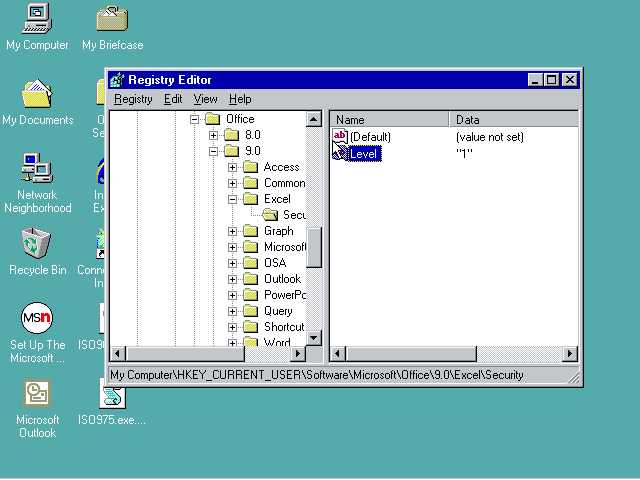Open the View menu
Viewport: 640px width, 480px height.
click(205, 99)
